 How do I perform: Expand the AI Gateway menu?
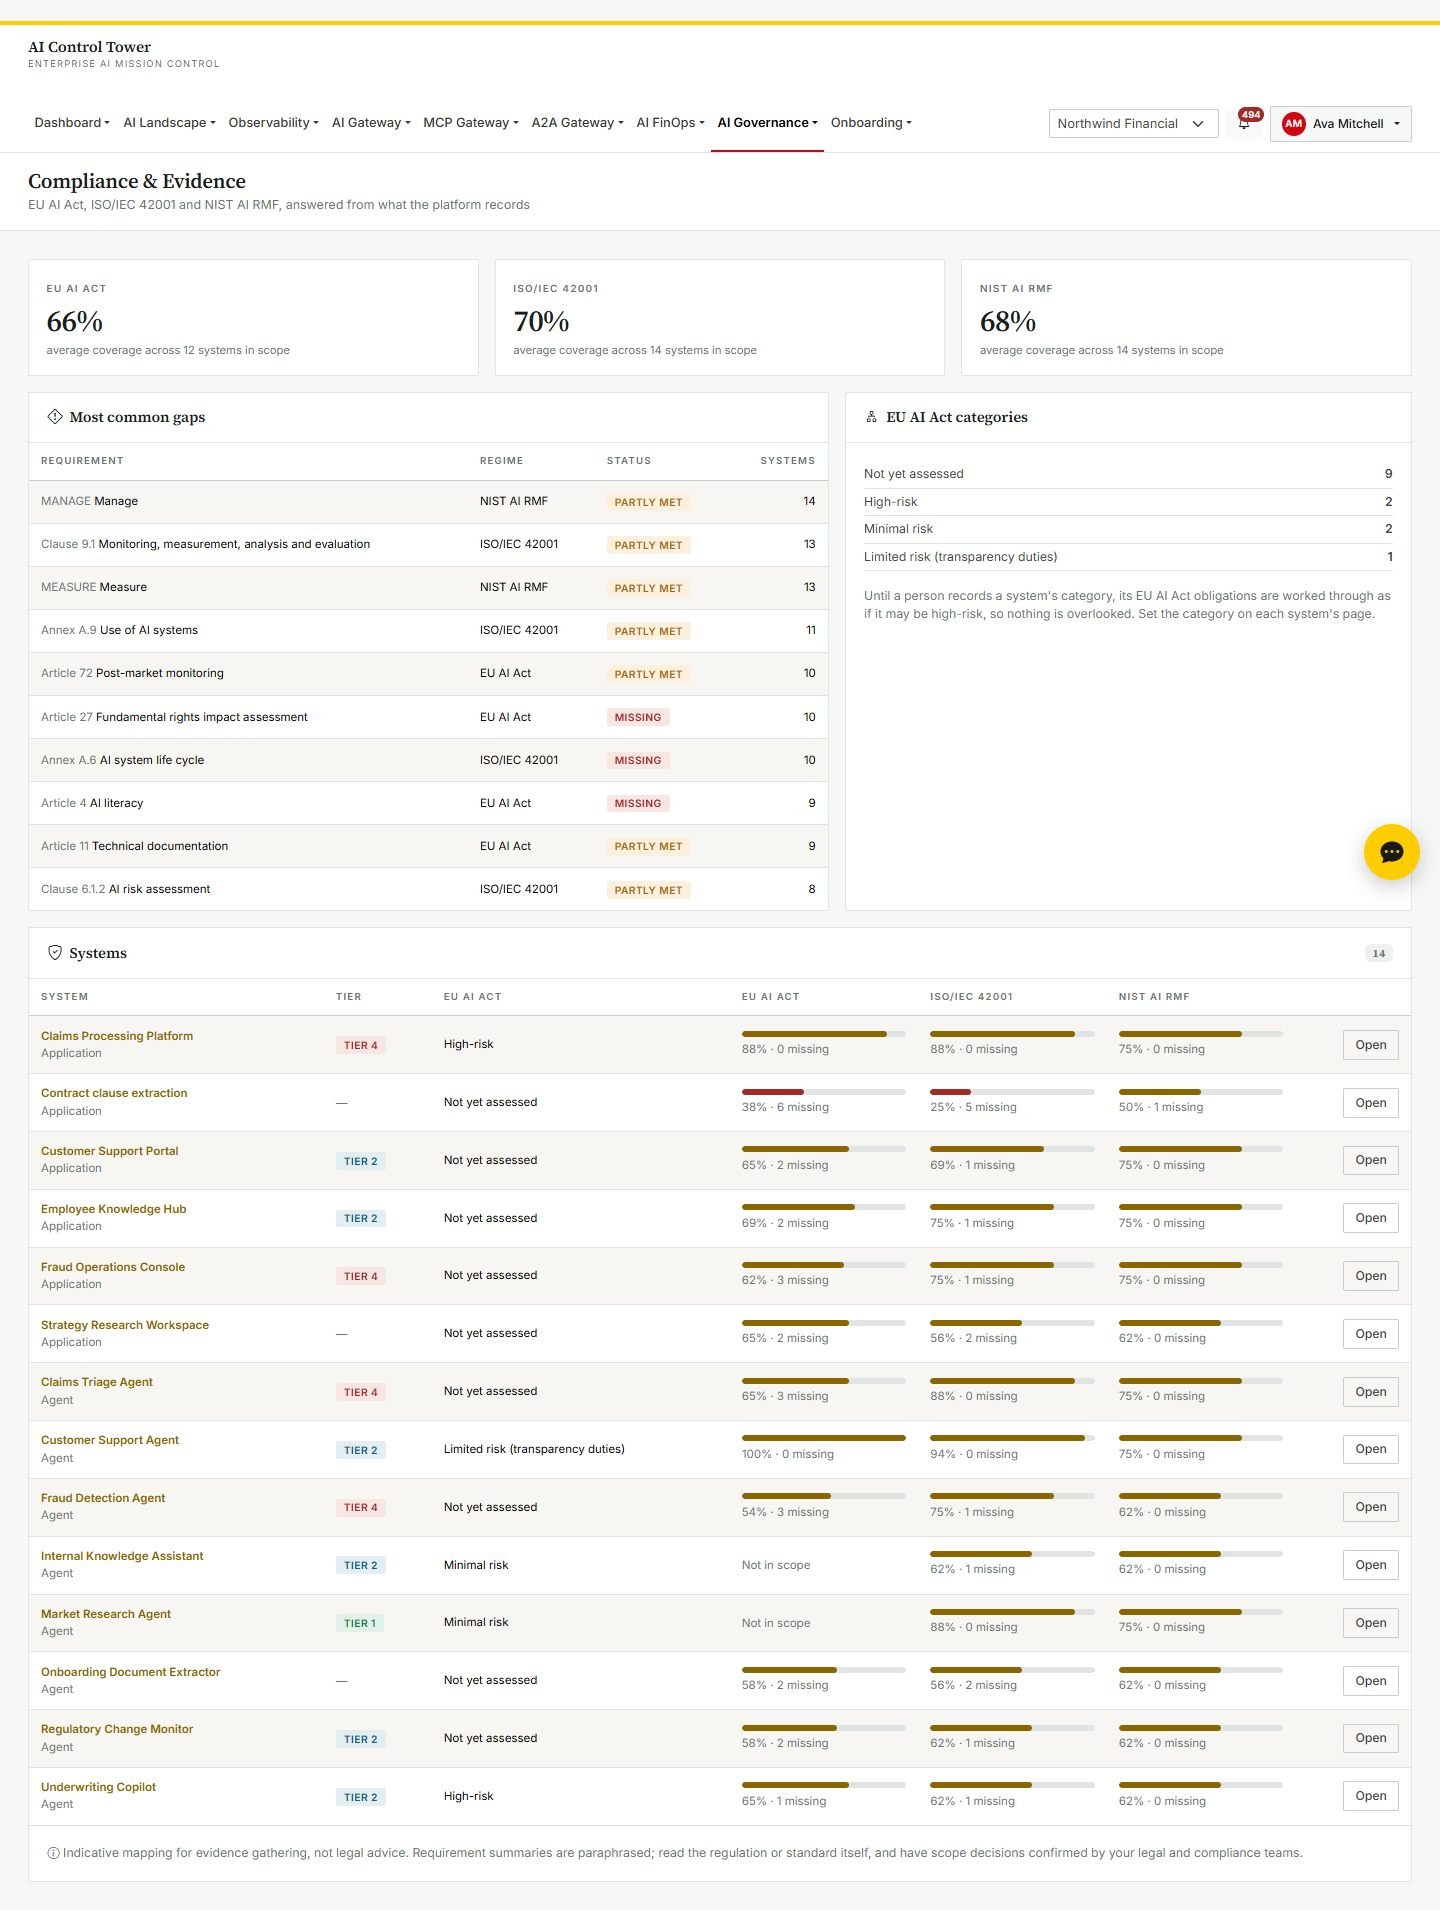coord(371,123)
